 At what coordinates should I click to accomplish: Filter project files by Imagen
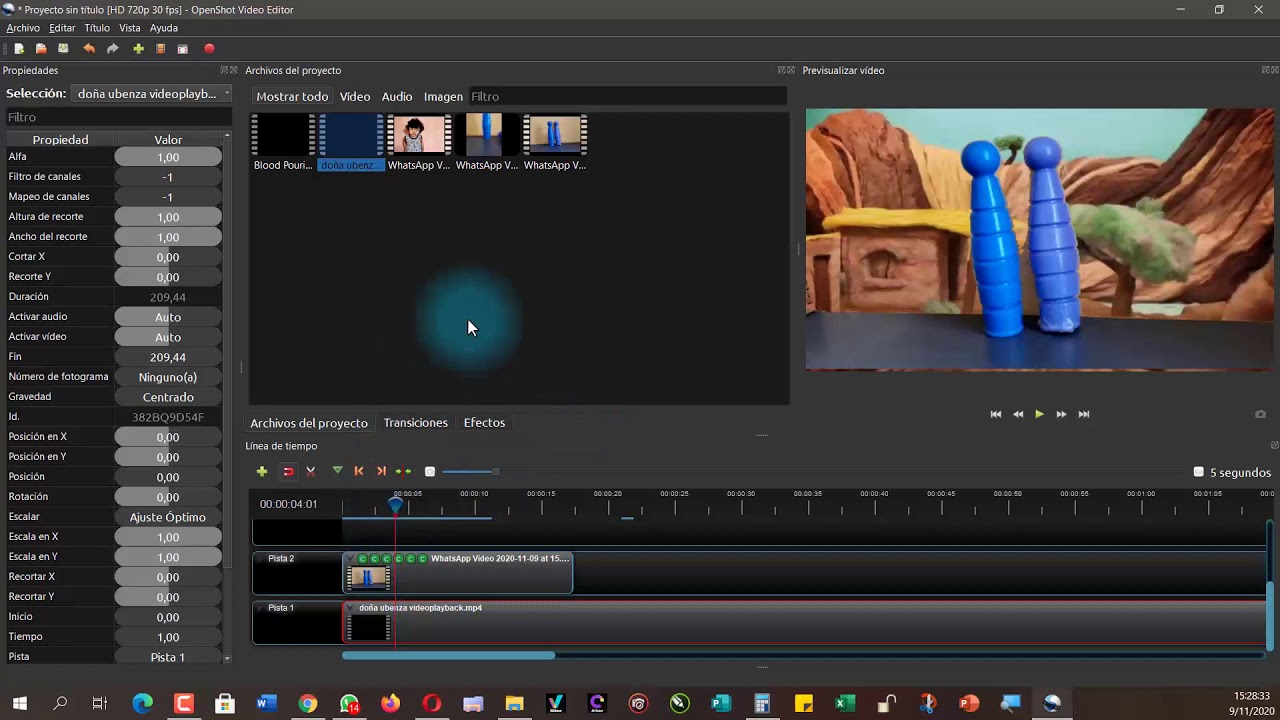[443, 97]
